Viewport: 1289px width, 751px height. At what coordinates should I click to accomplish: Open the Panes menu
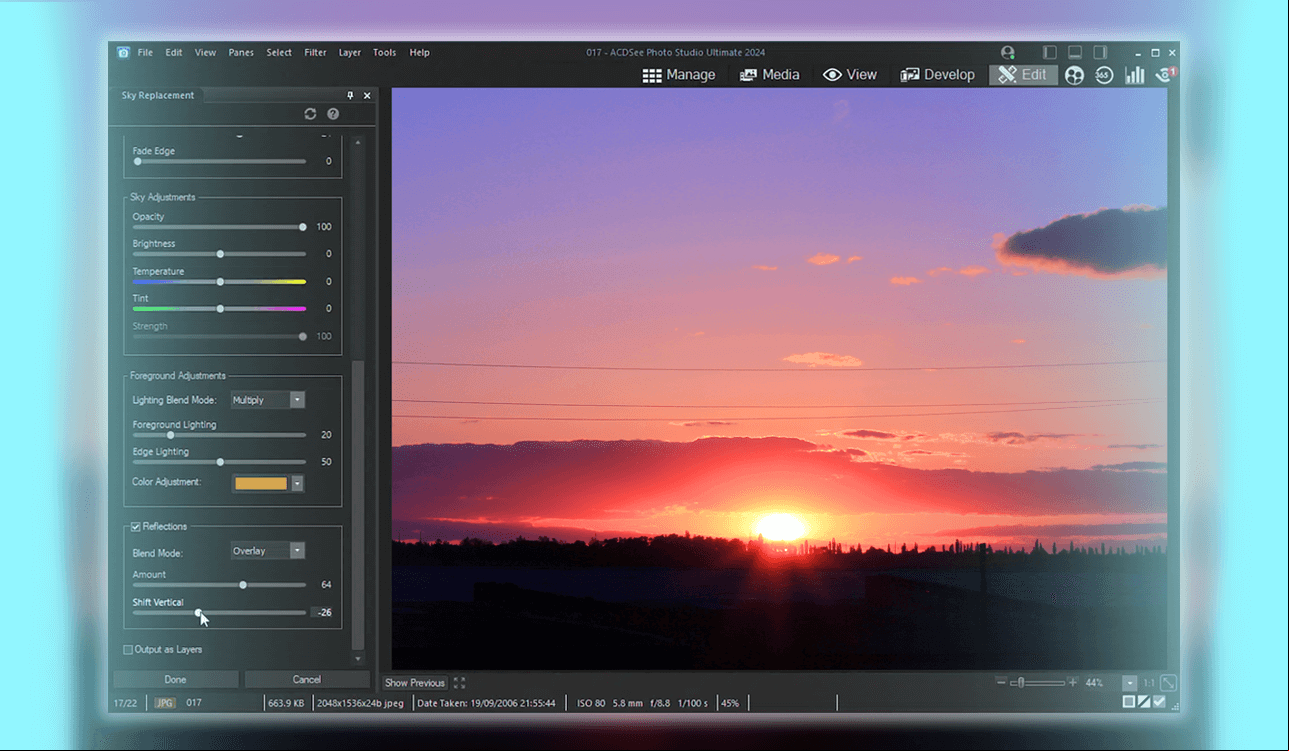tap(241, 53)
